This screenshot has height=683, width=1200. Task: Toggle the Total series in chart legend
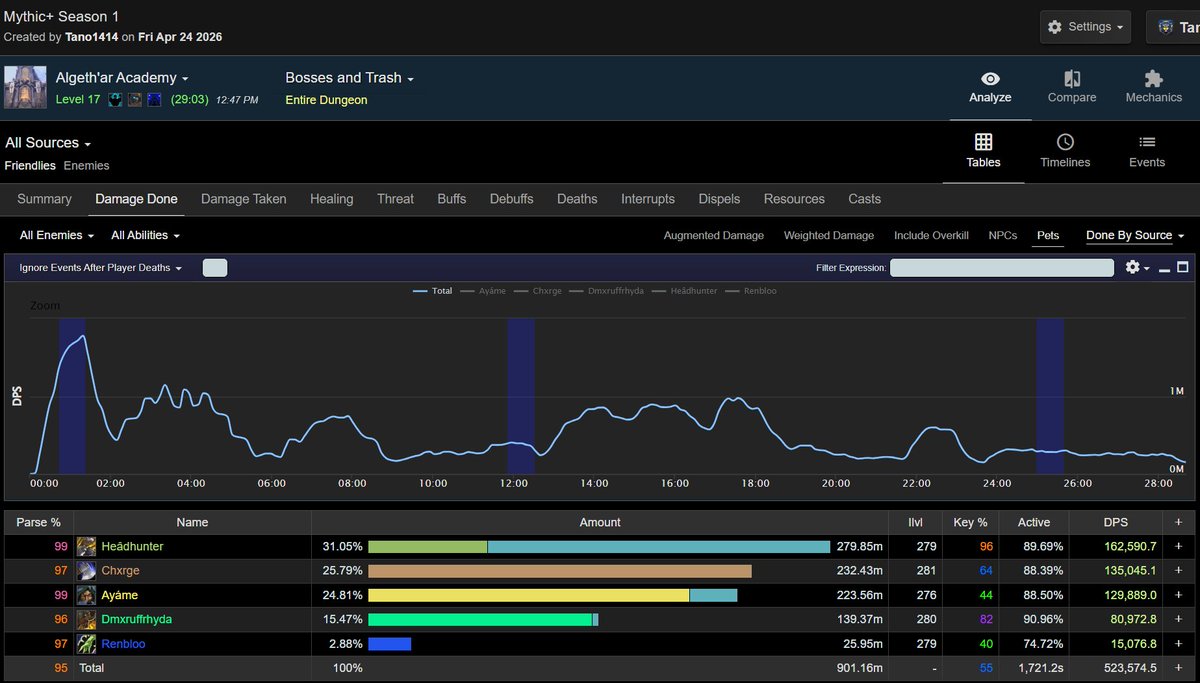(433, 291)
